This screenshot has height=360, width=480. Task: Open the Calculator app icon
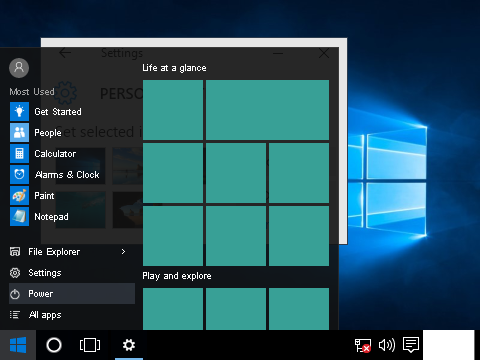pyautogui.click(x=19, y=153)
